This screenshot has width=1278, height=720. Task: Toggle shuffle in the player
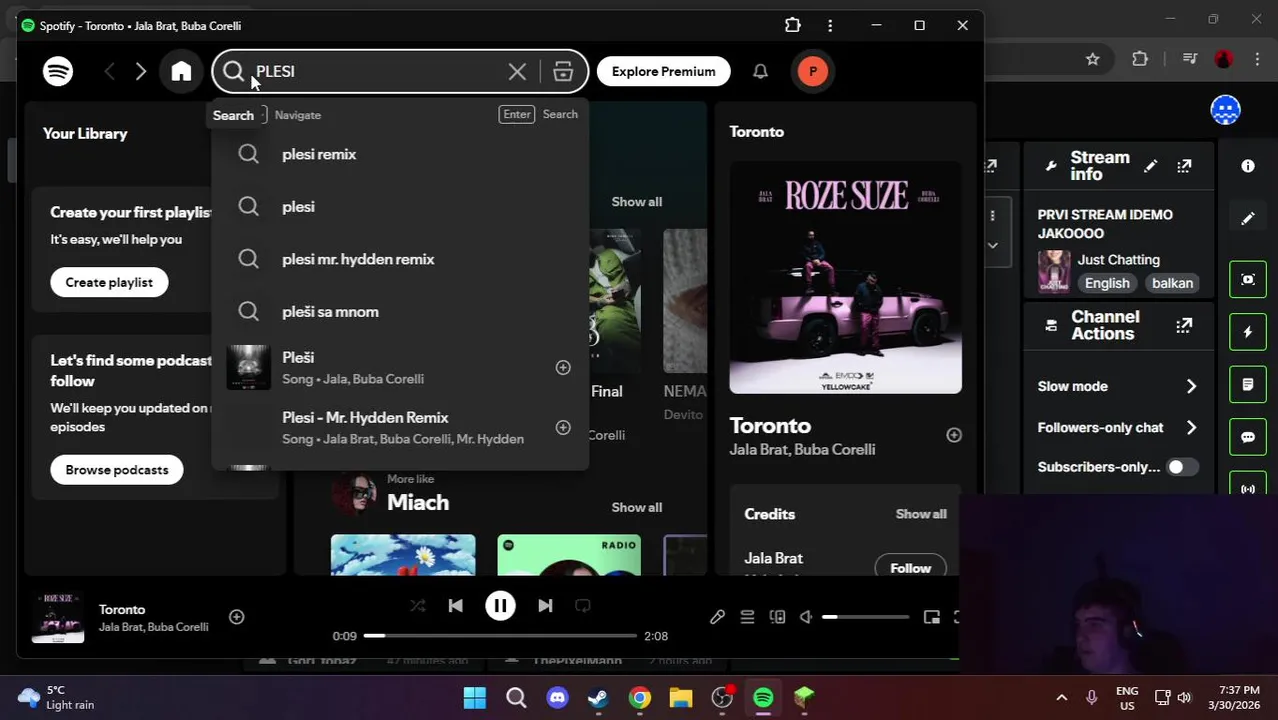(418, 605)
